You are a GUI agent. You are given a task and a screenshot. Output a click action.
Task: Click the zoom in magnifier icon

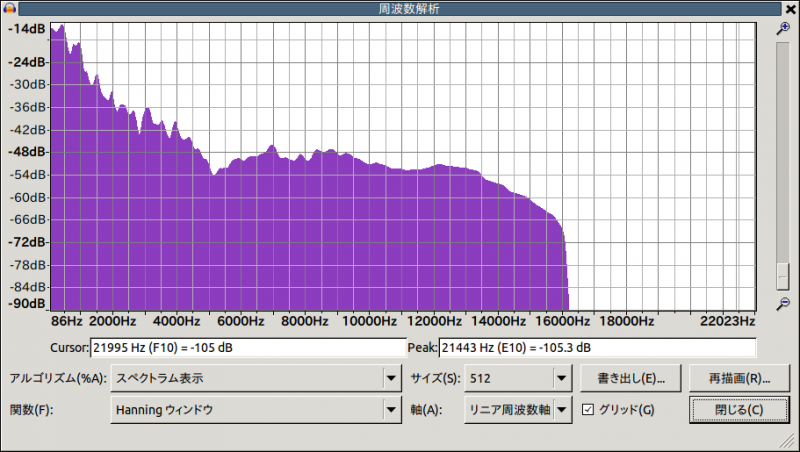(x=783, y=29)
